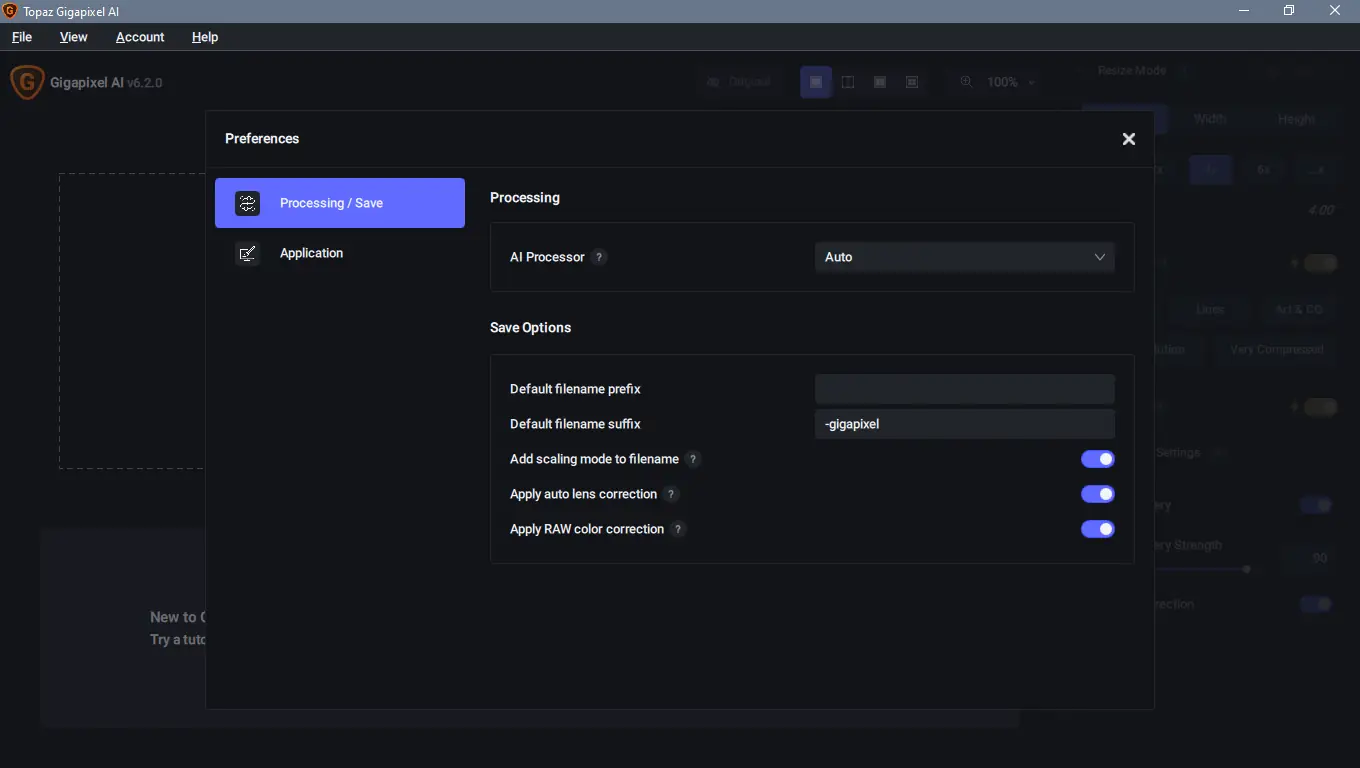Switch to the Application preferences tab
The image size is (1360, 768).
tap(340, 253)
